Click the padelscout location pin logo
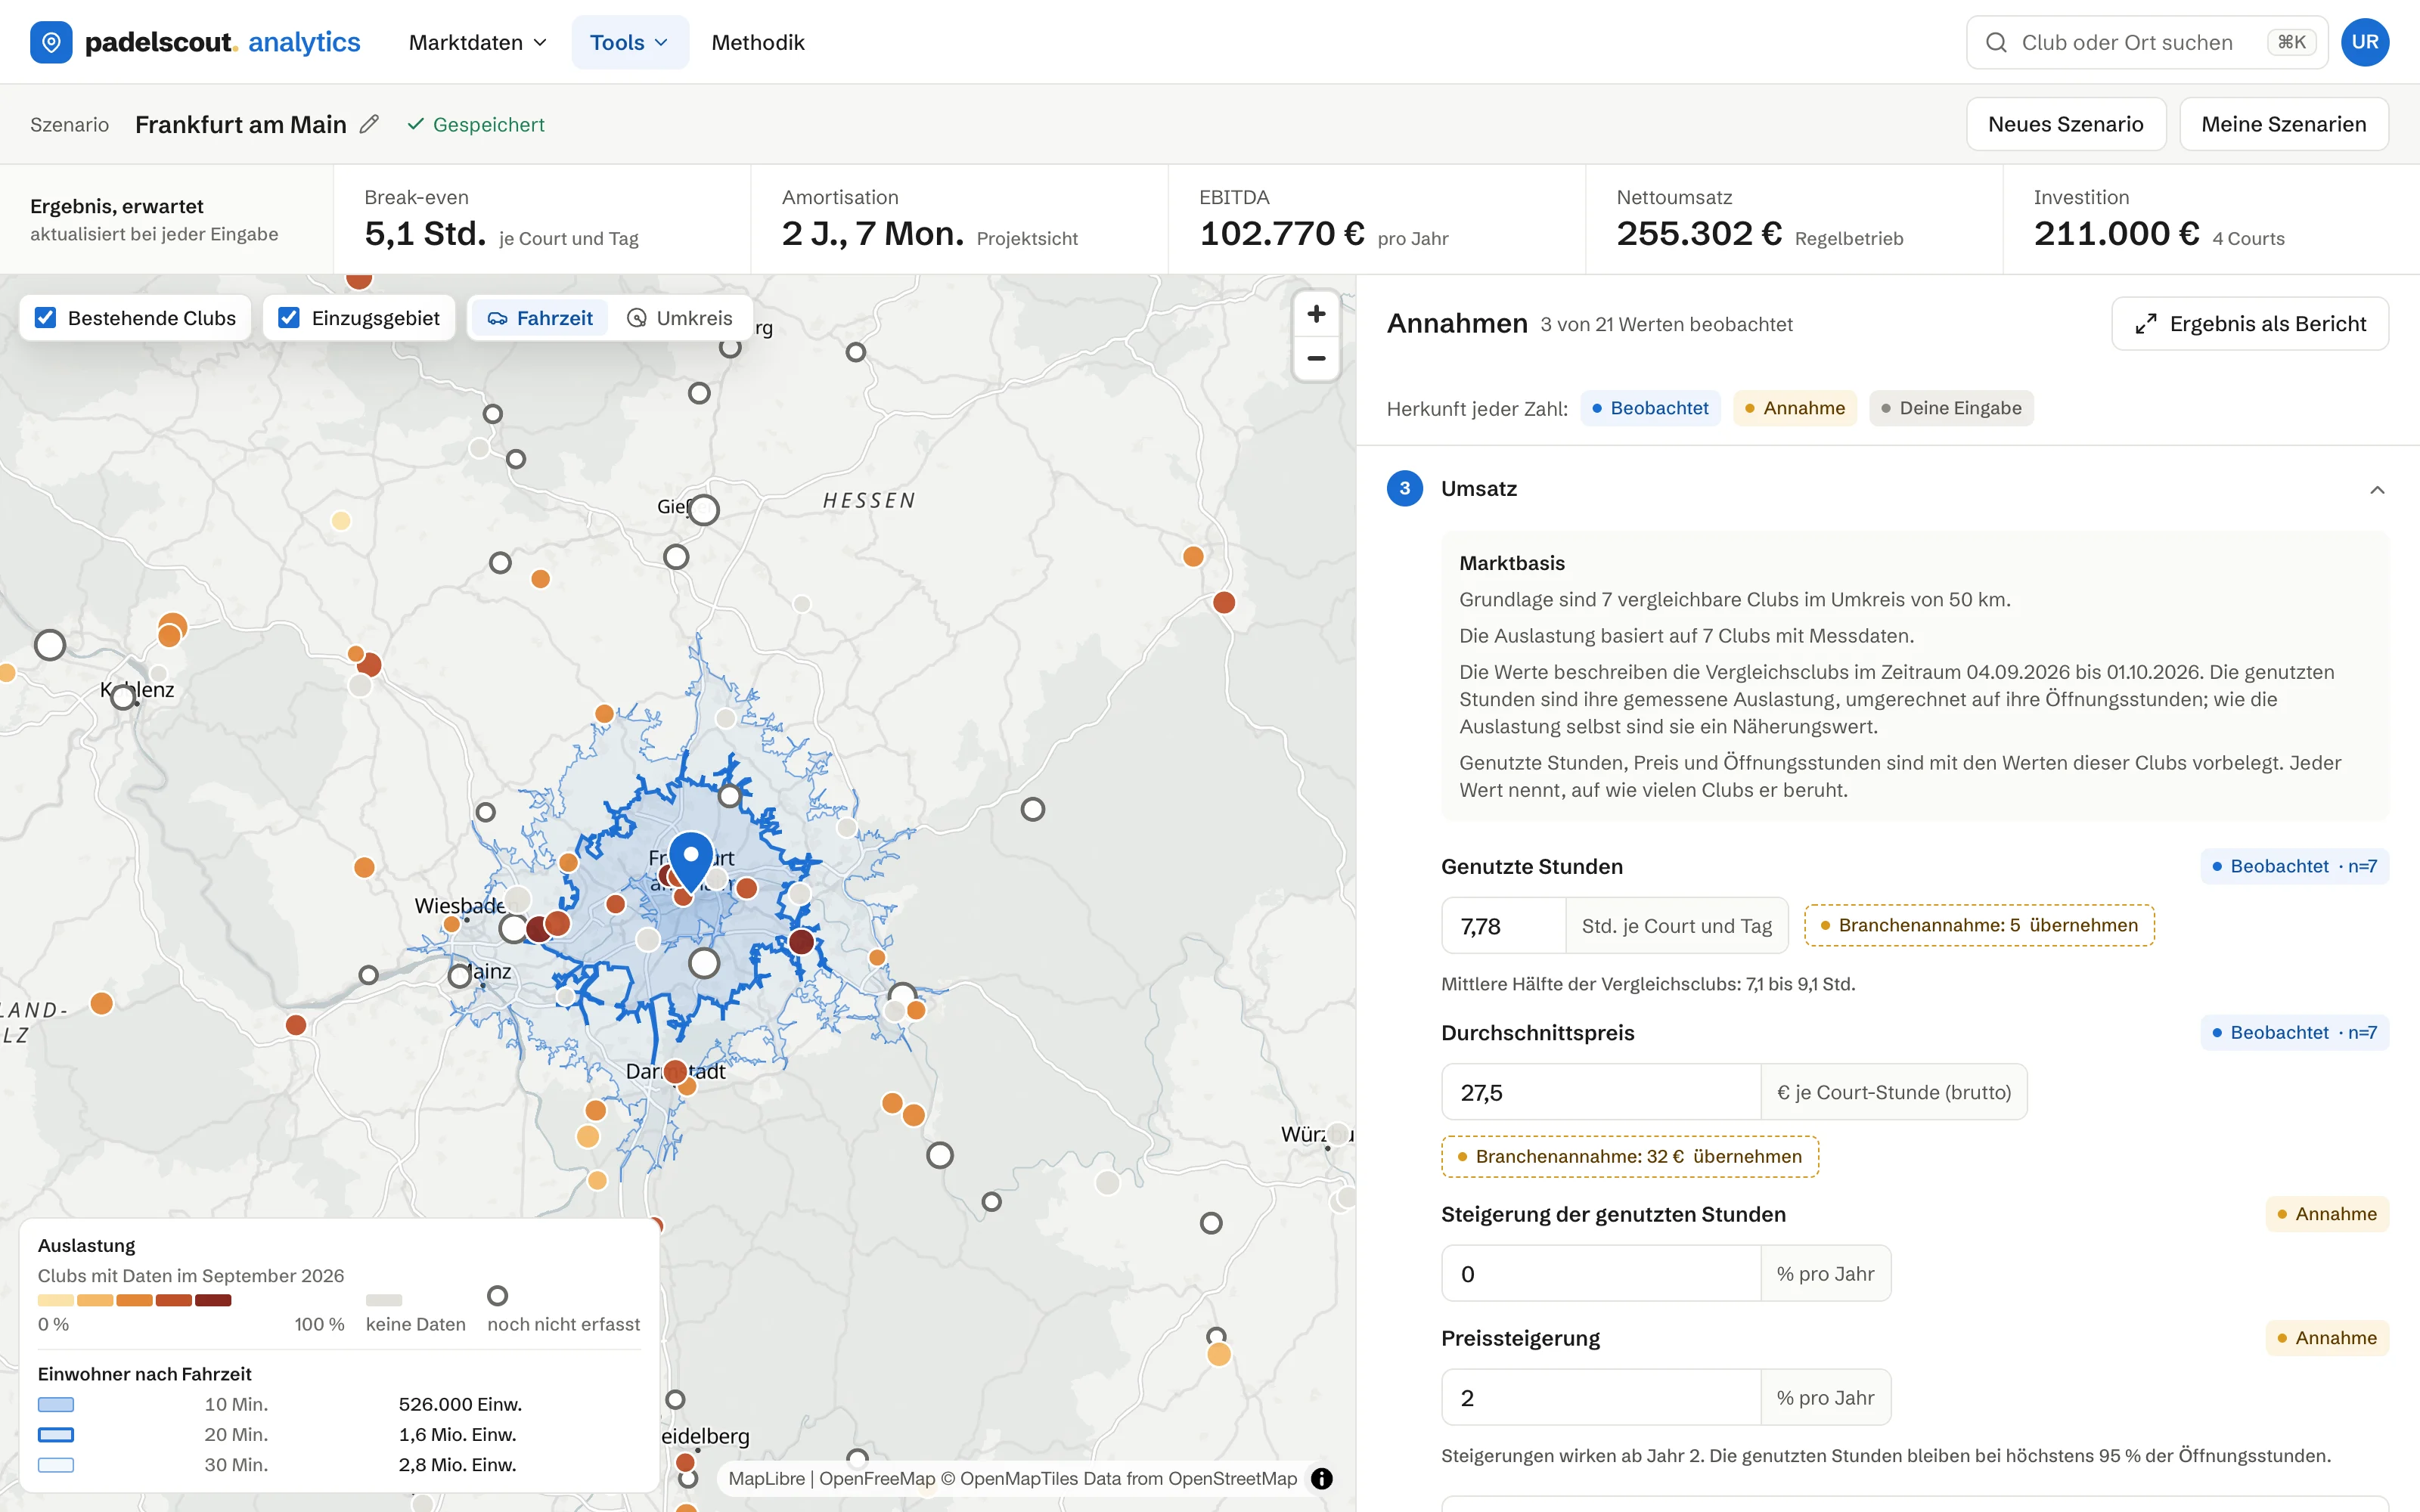 [51, 42]
